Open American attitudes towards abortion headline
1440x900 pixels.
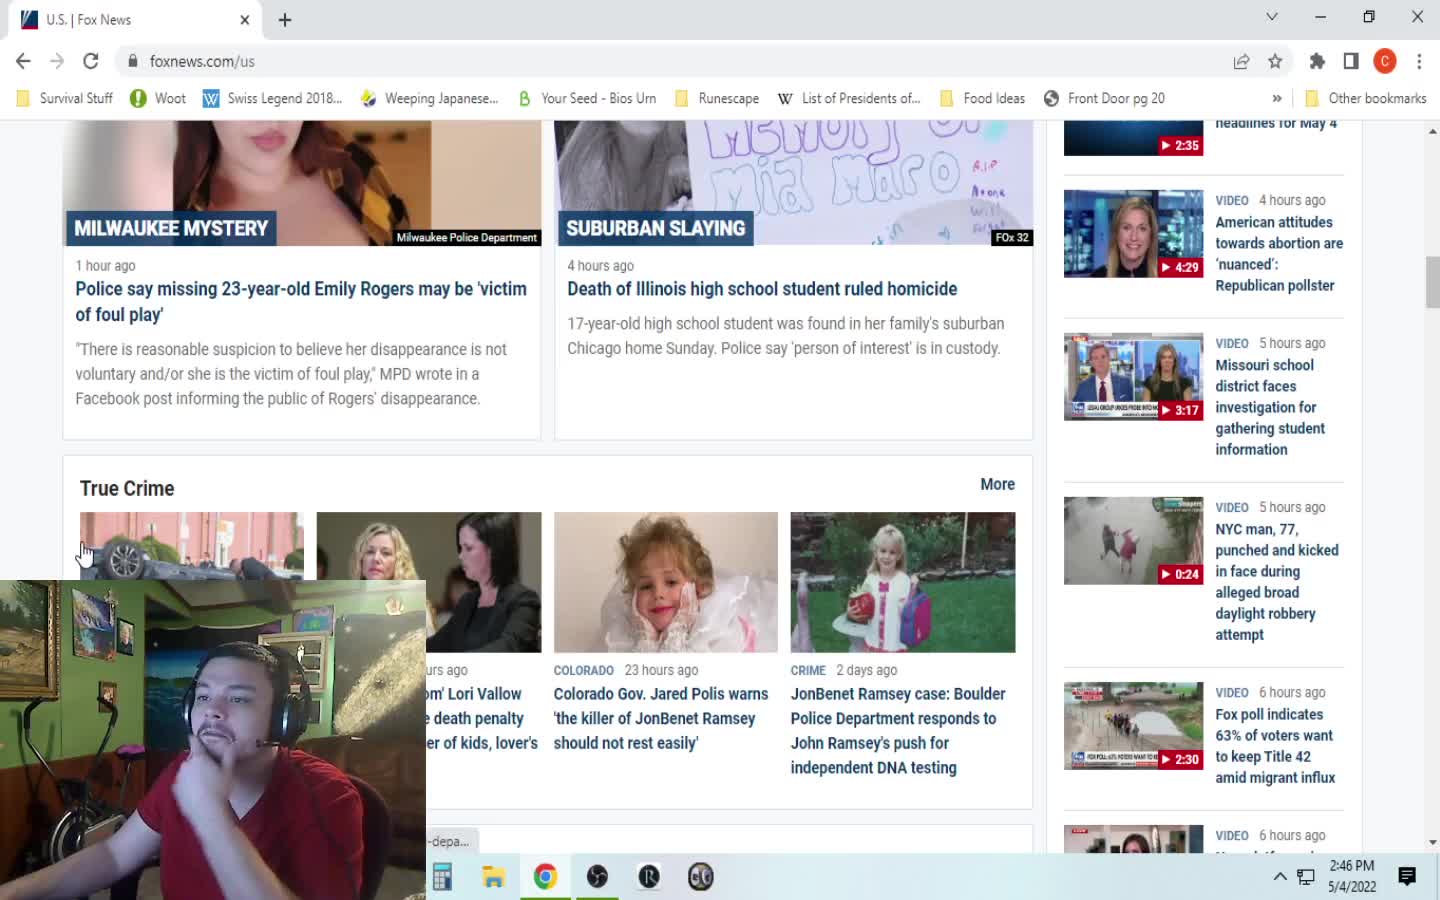[1279, 254]
